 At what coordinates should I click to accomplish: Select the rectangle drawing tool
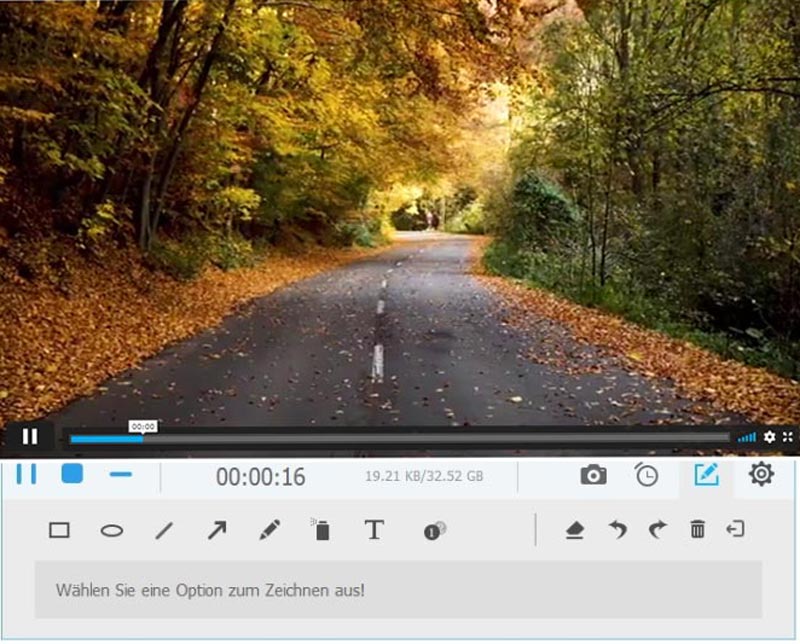click(59, 531)
